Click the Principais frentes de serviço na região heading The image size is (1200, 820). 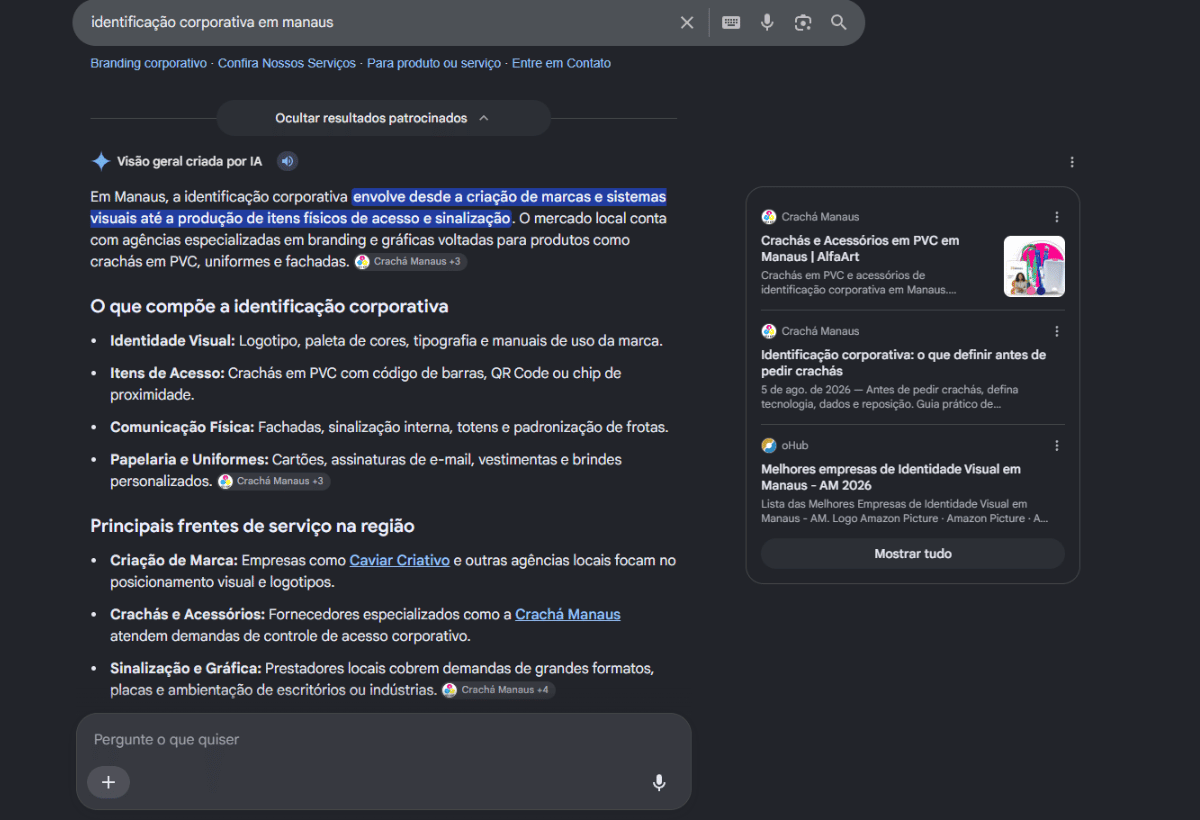click(252, 526)
